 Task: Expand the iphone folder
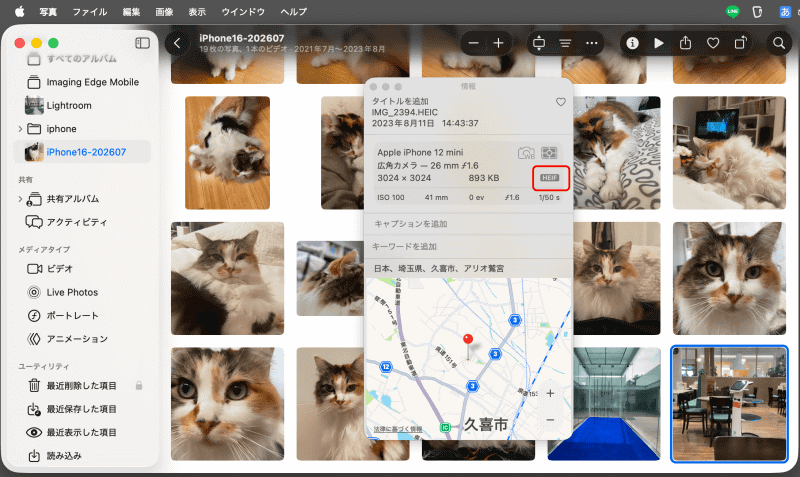[20, 129]
